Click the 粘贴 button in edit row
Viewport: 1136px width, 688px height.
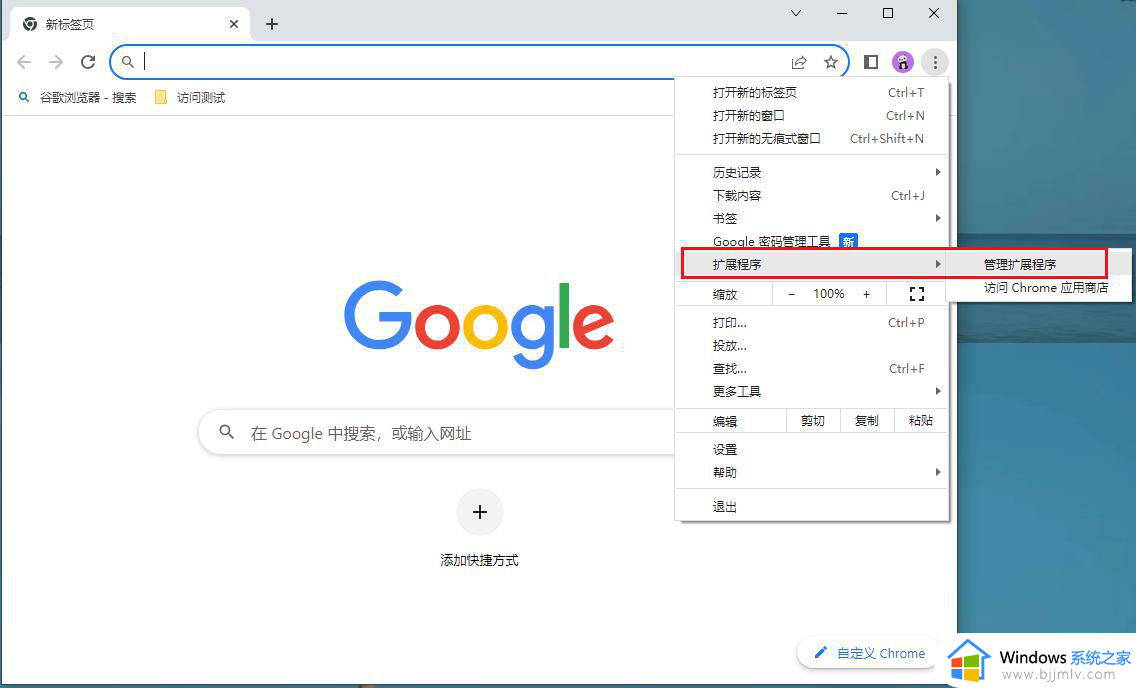pyautogui.click(x=920, y=421)
